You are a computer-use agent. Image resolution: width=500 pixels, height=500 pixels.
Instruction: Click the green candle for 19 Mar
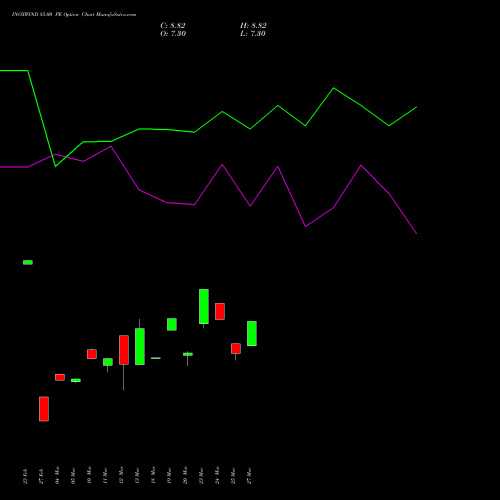tap(172, 324)
